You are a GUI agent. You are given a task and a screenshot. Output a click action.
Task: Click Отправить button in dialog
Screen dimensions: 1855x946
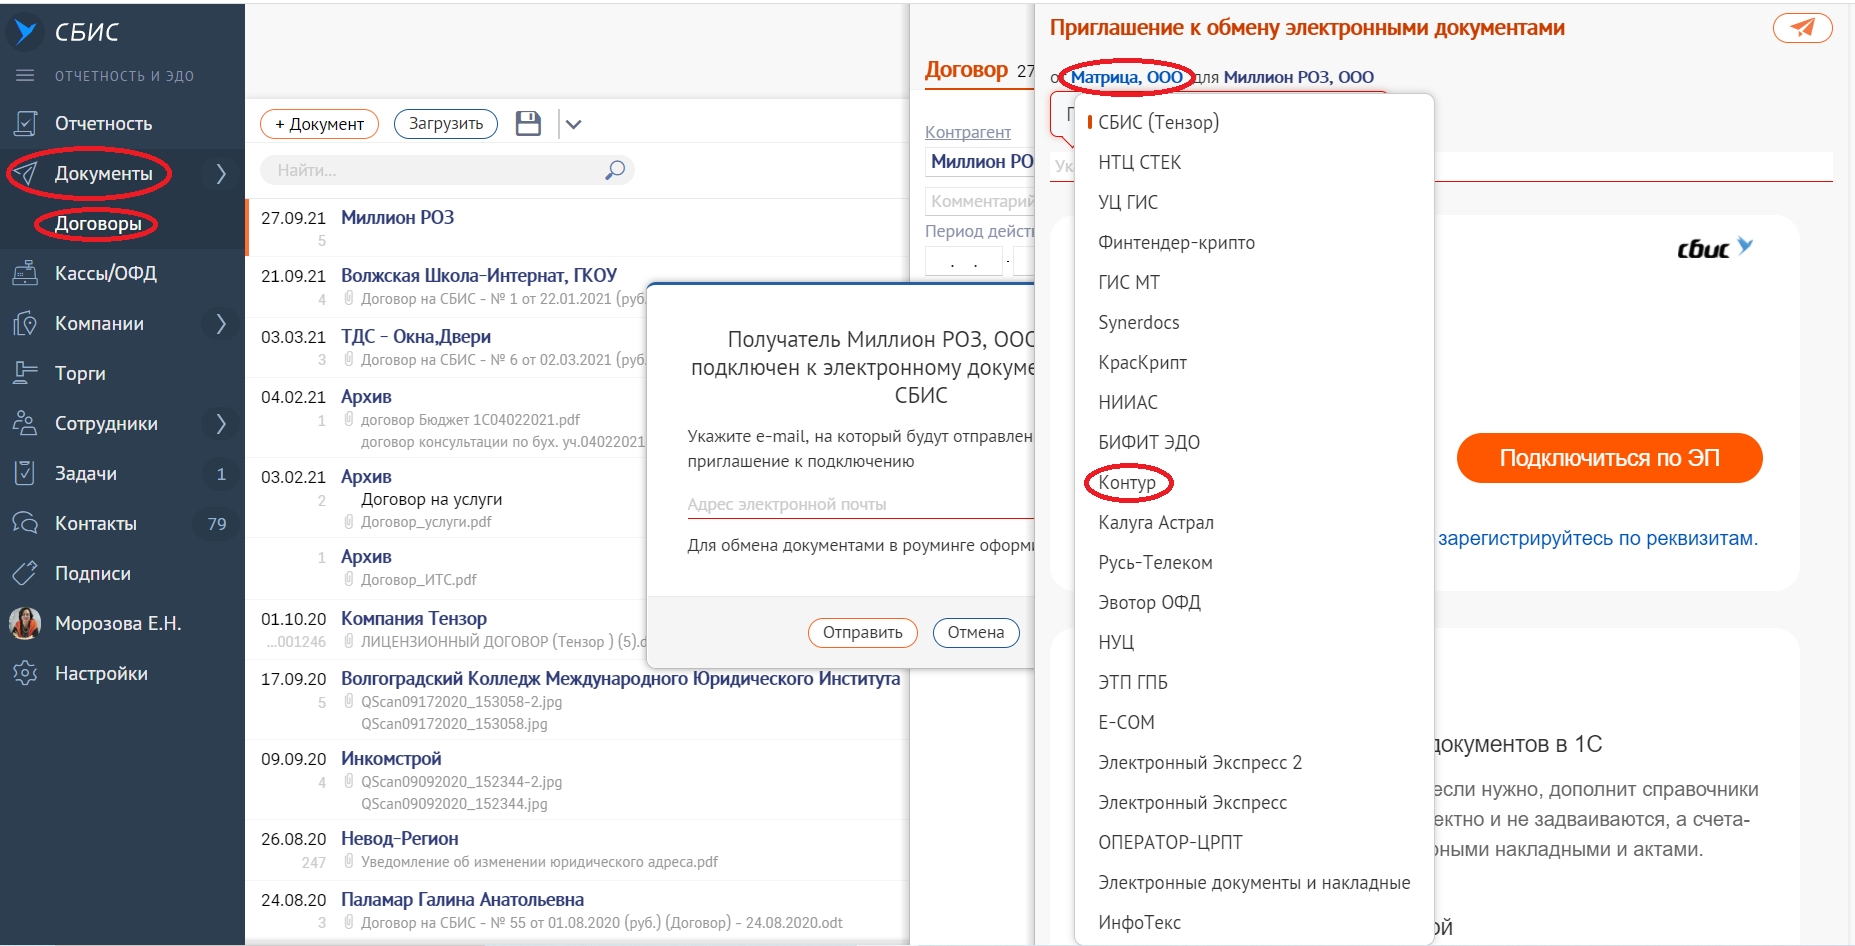pyautogui.click(x=862, y=632)
